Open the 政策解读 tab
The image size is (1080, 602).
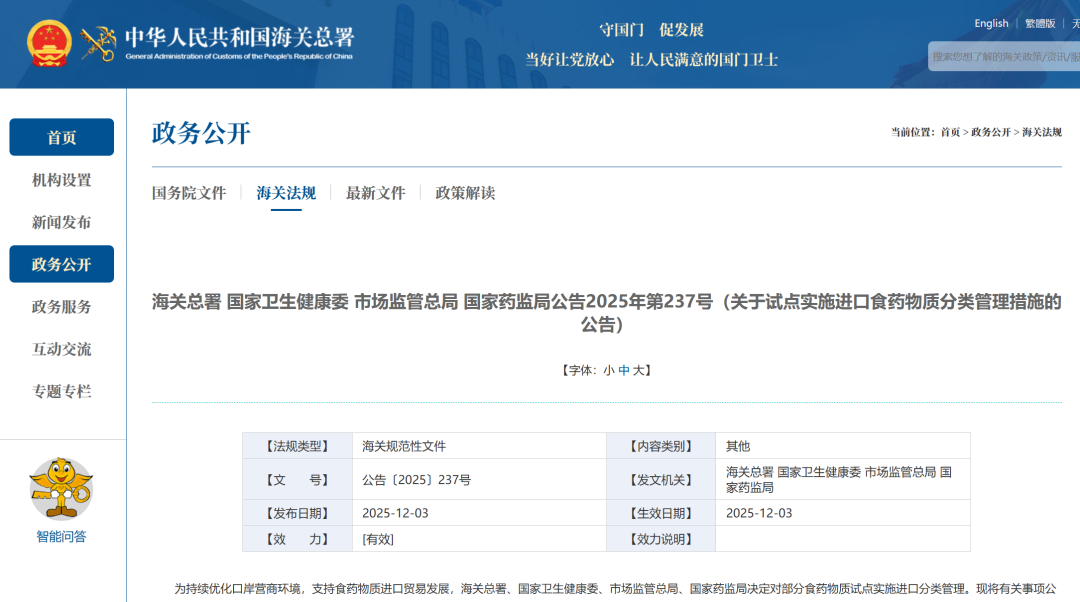[x=465, y=193]
